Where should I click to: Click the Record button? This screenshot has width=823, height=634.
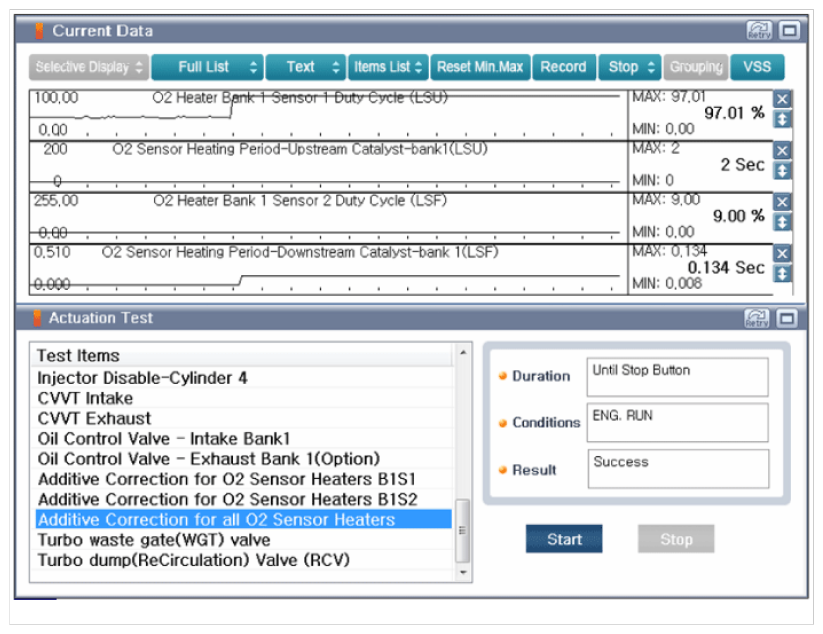point(563,67)
